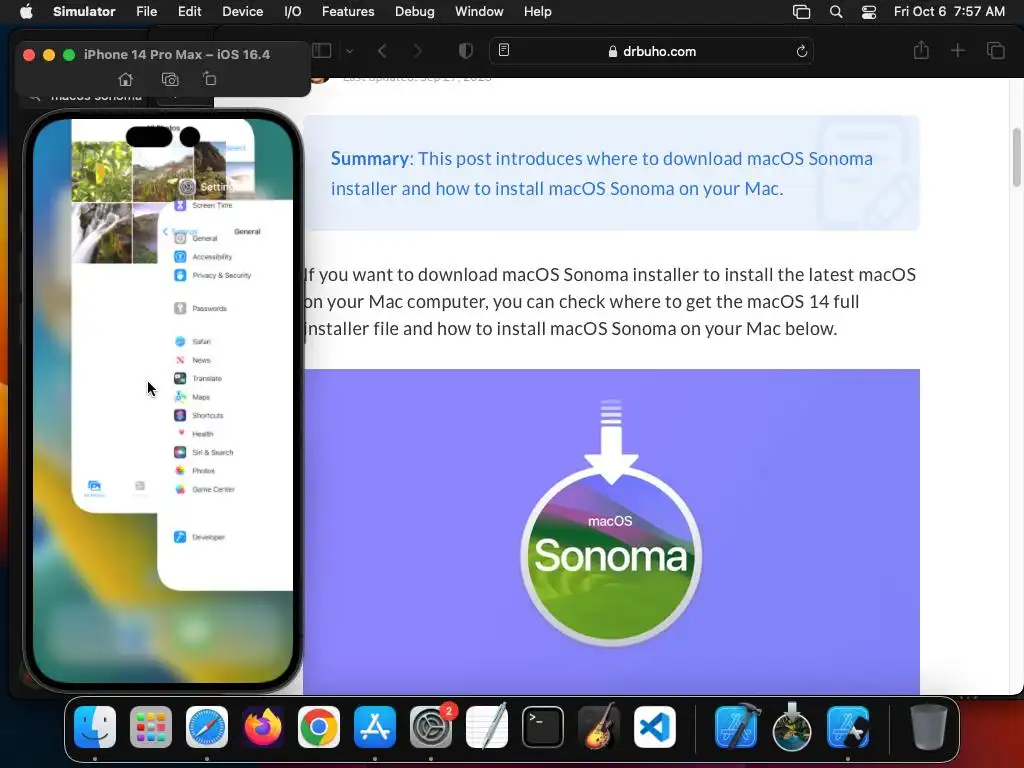
Task: Open Safari from the Dock
Action: (207, 727)
